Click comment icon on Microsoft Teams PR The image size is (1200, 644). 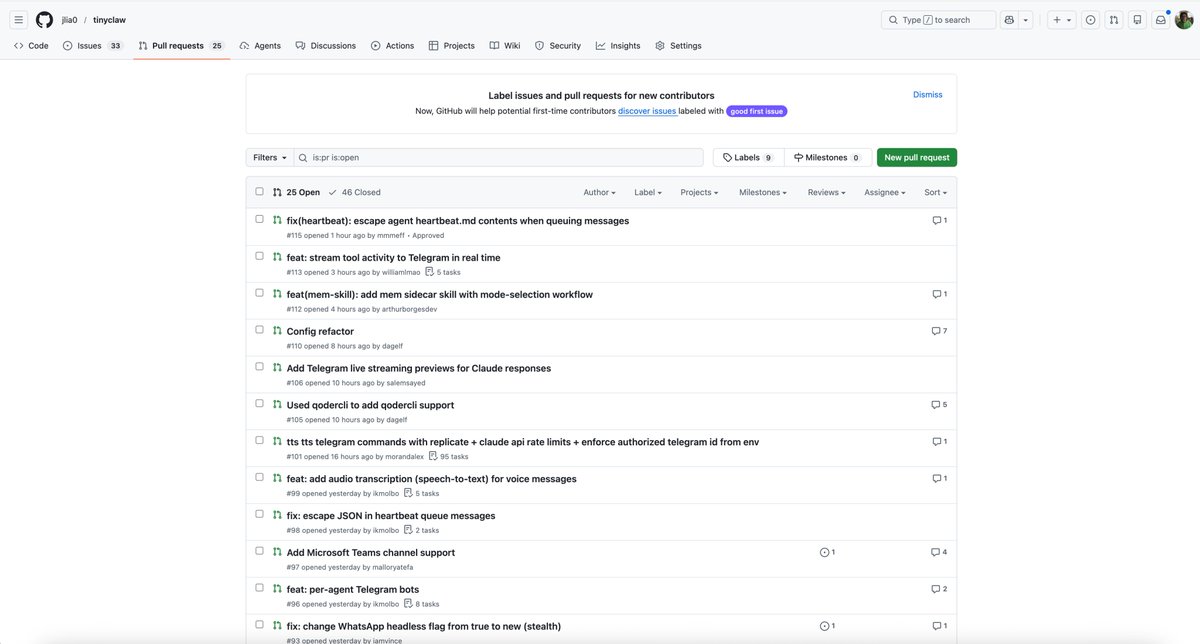click(936, 552)
